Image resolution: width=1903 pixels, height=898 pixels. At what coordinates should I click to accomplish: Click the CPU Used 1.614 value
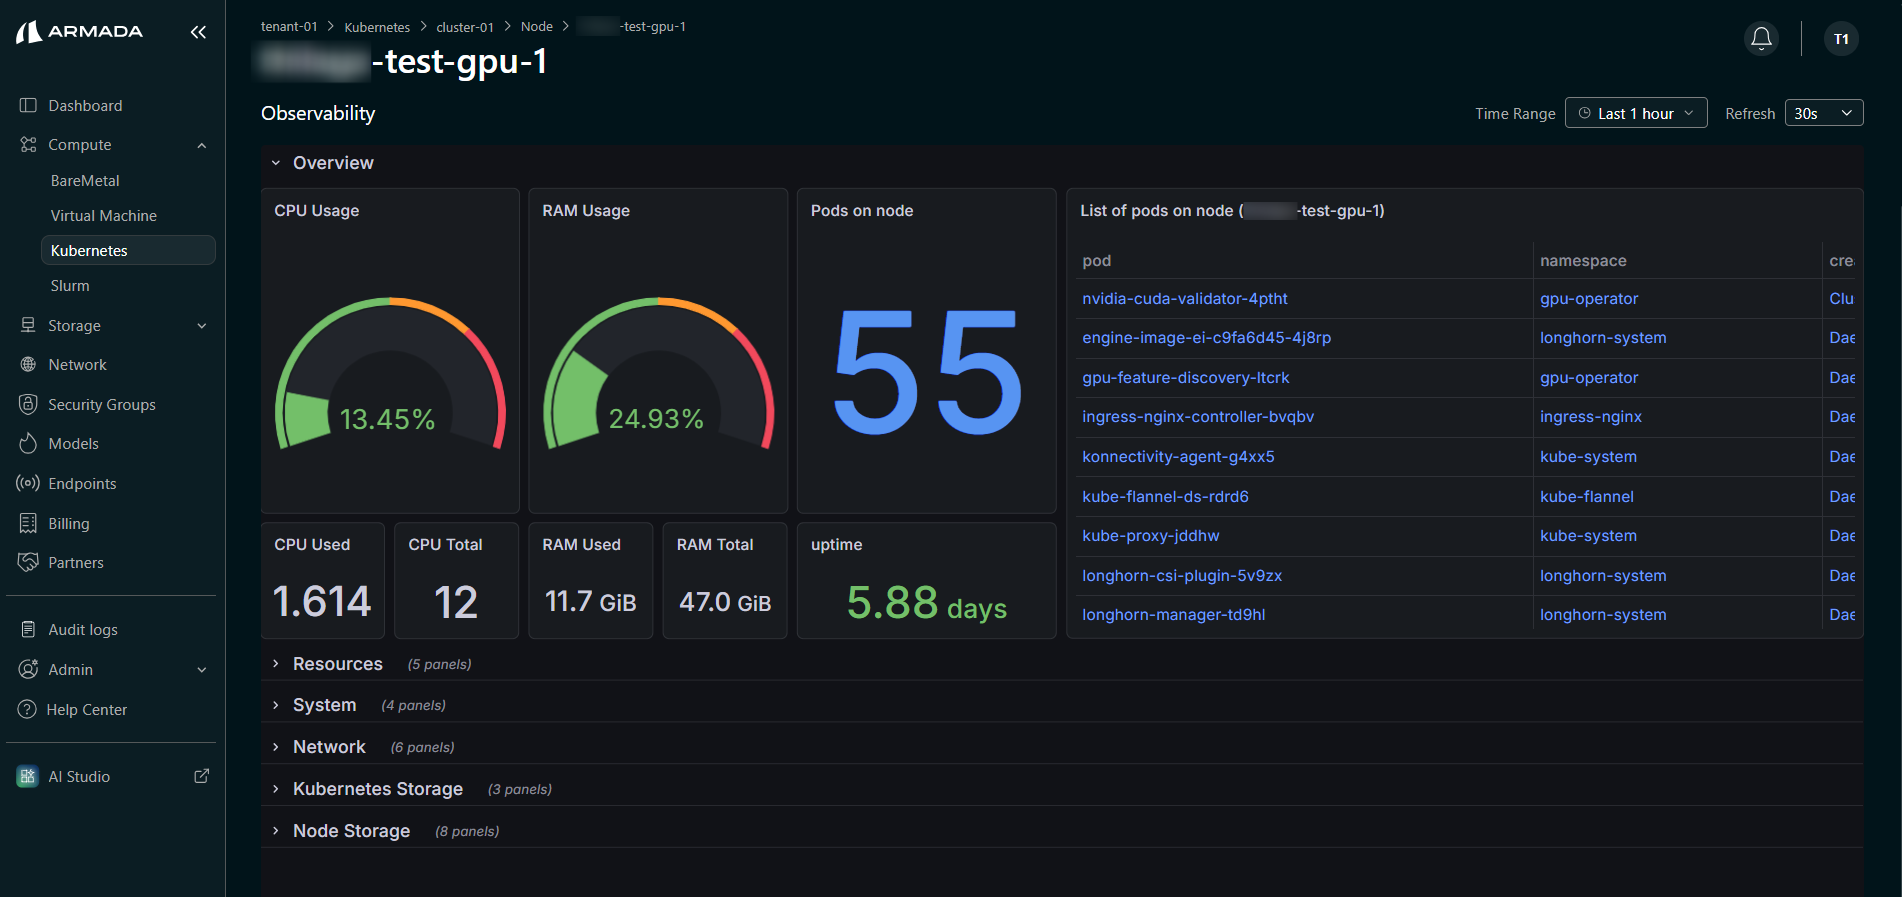pos(322,602)
